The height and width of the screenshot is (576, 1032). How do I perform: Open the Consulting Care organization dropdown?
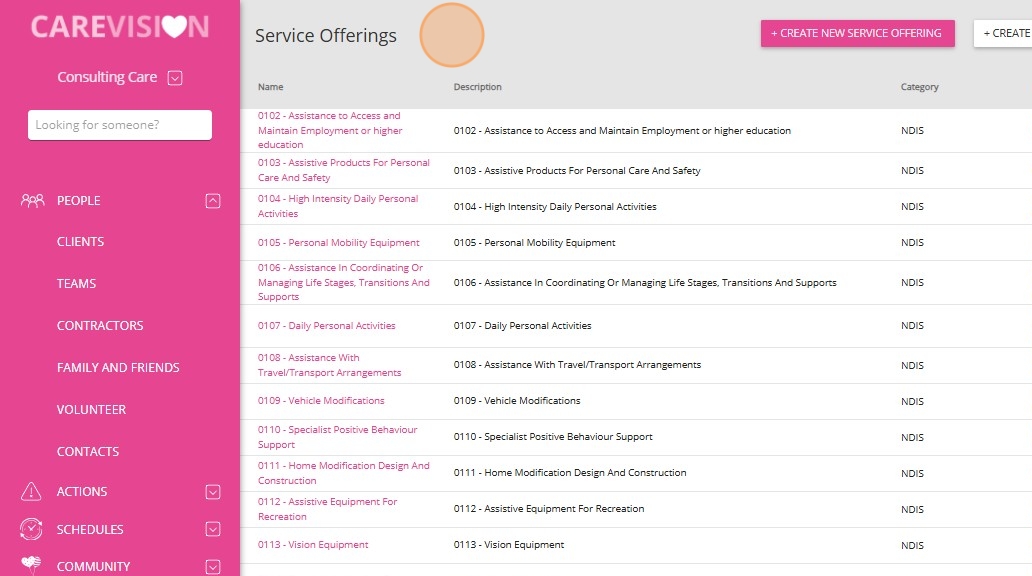(174, 78)
